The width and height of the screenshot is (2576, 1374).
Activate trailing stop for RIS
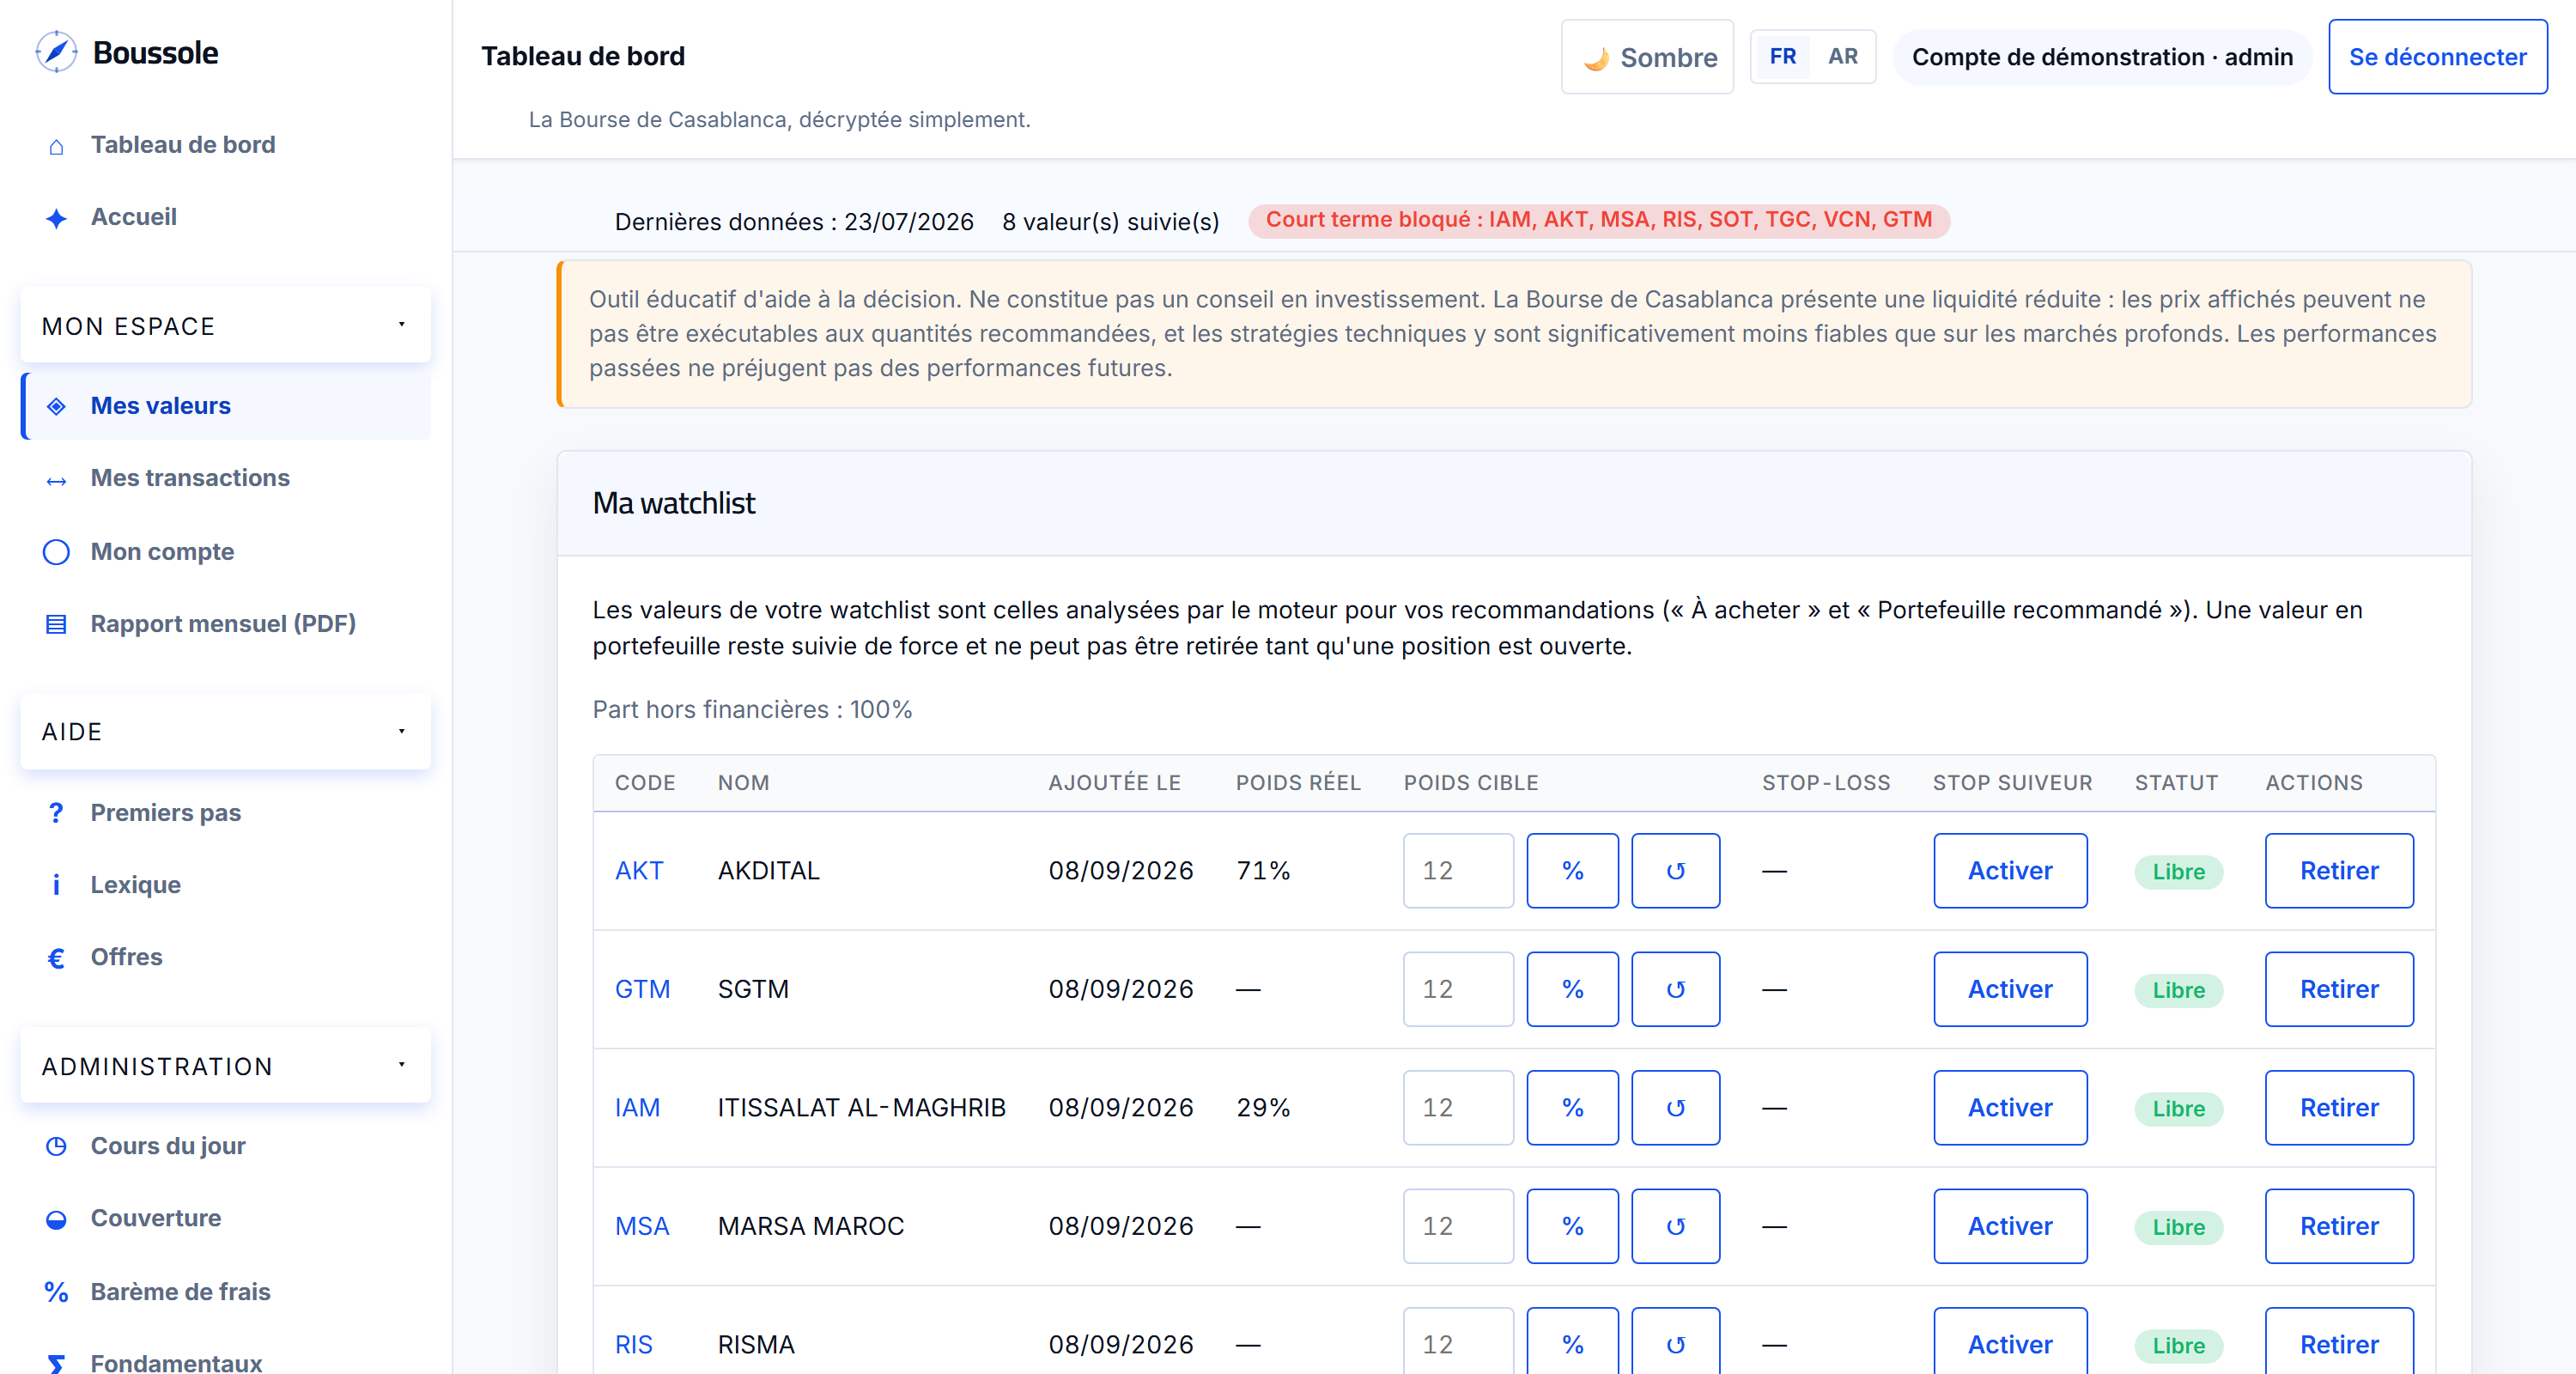[2010, 1341]
